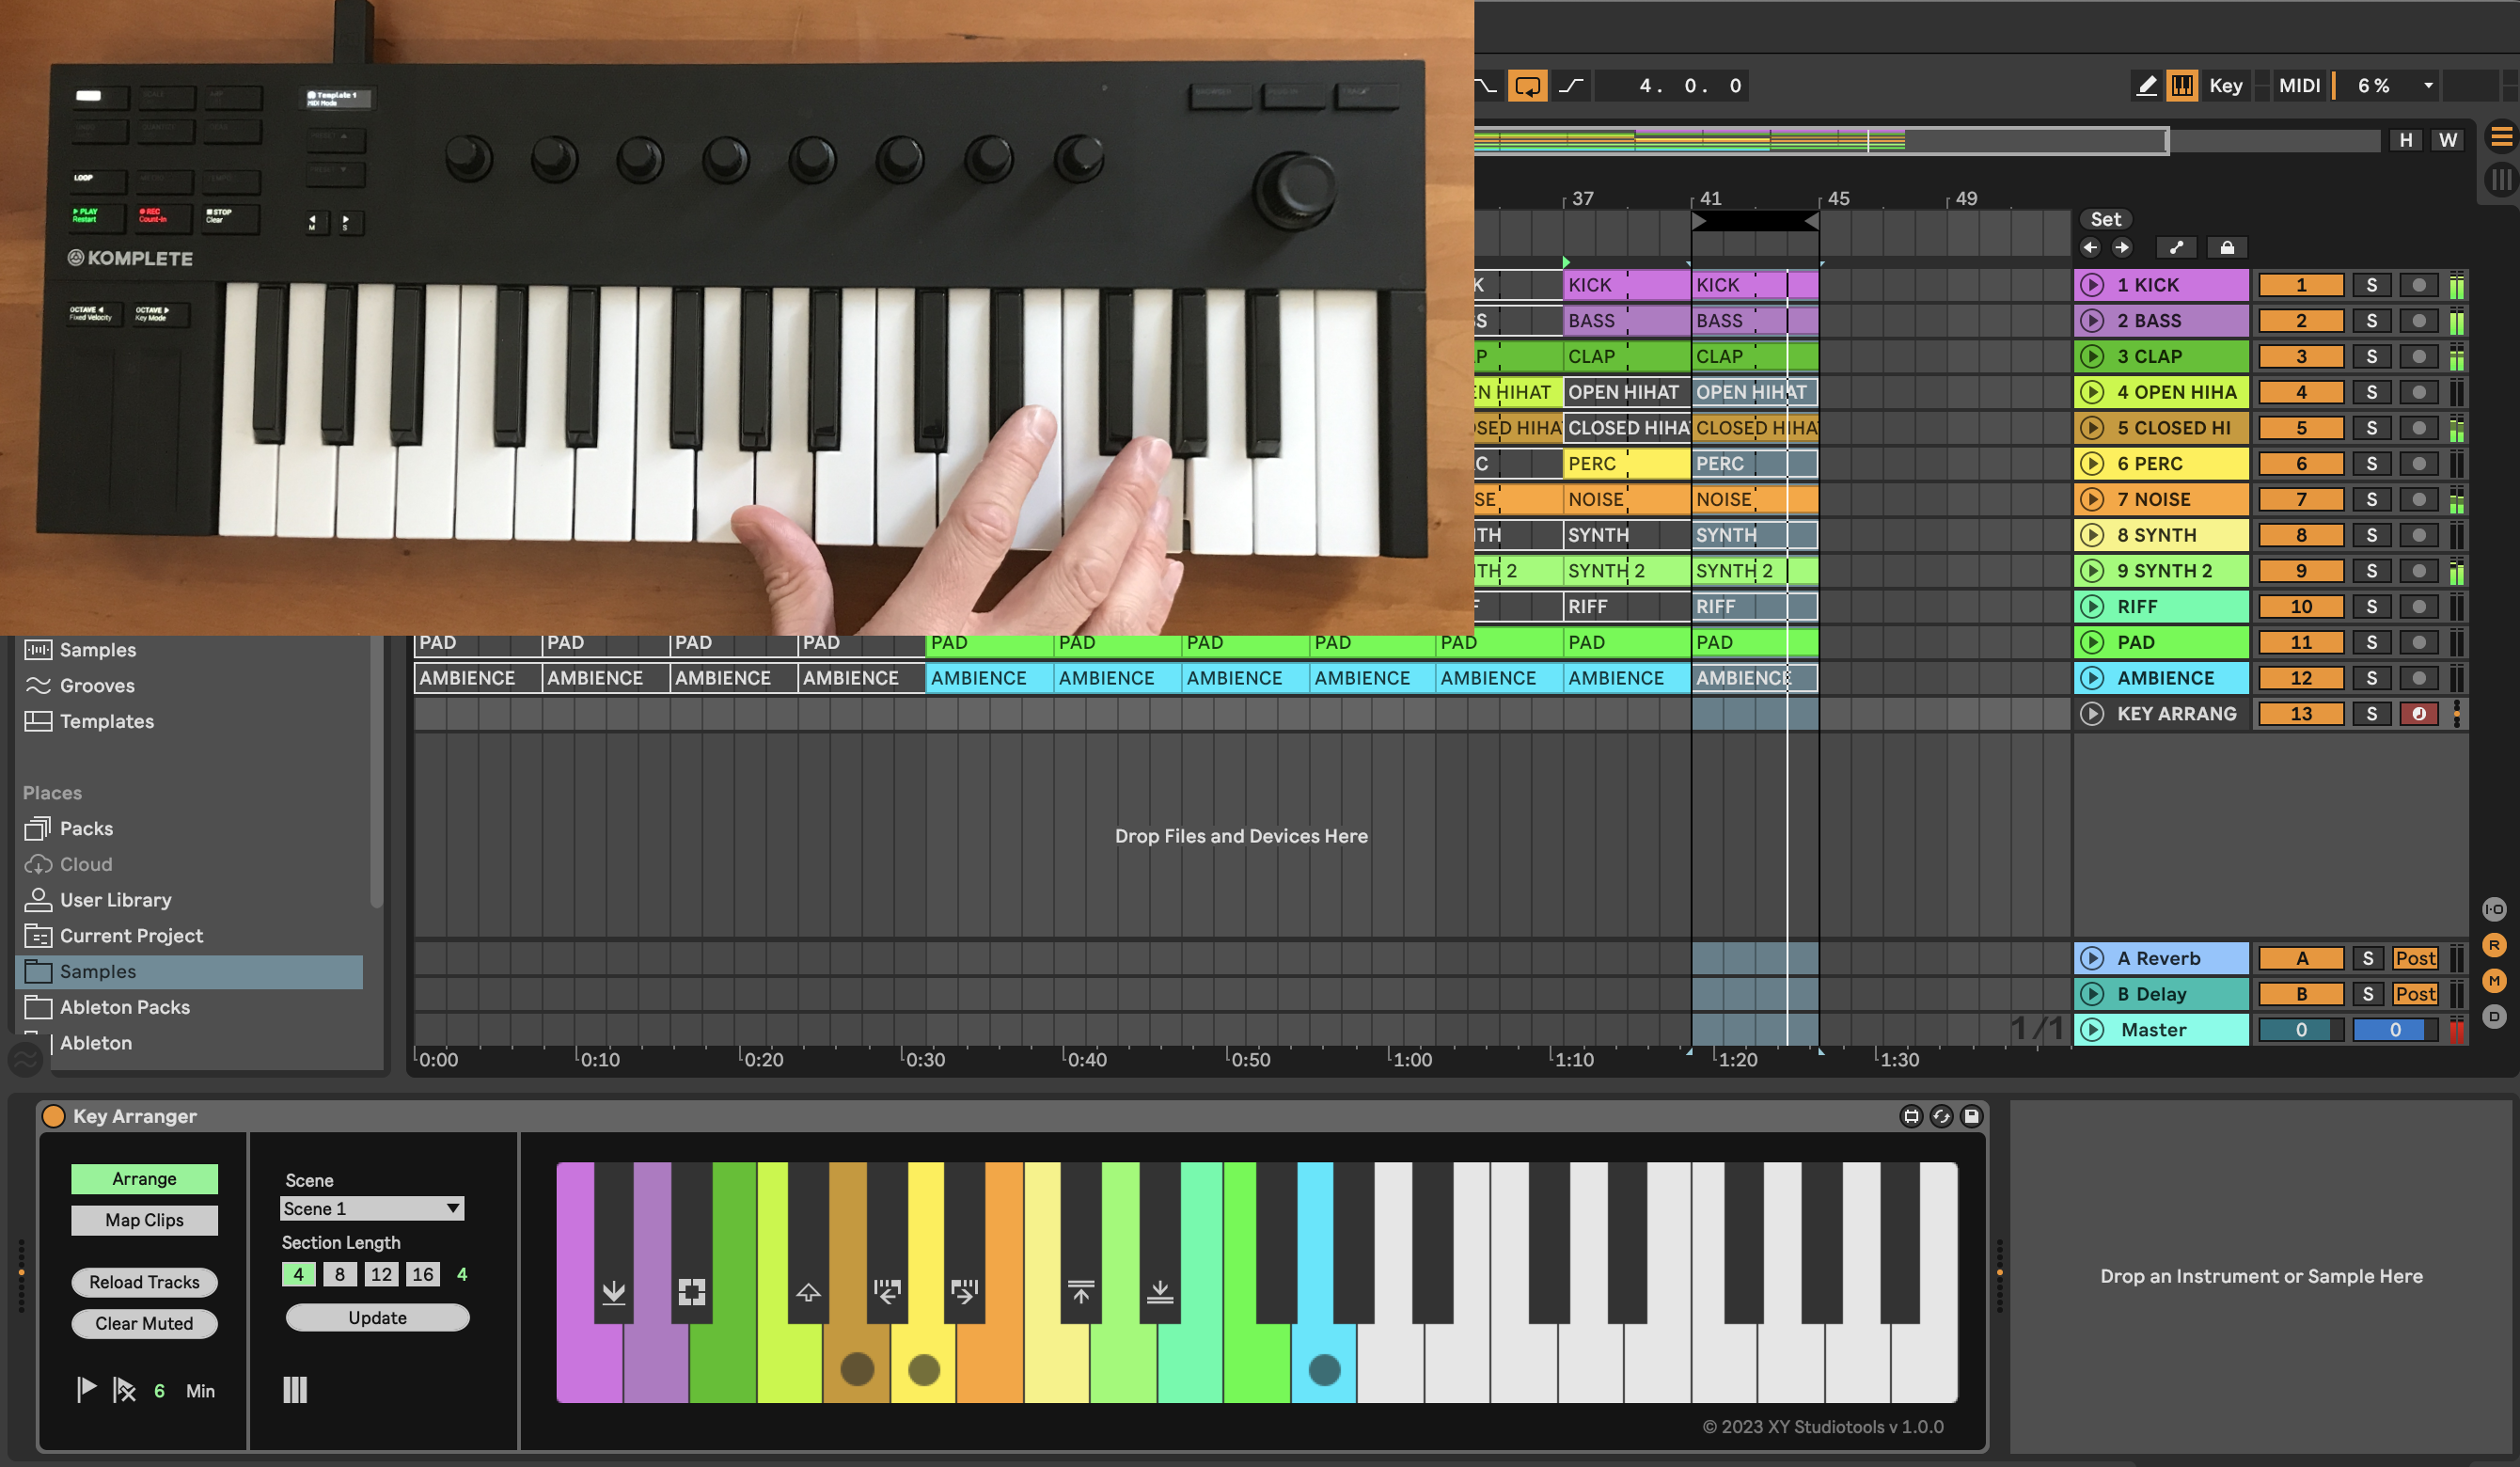Select User Library in Places
The height and width of the screenshot is (1467, 2520).
point(115,900)
